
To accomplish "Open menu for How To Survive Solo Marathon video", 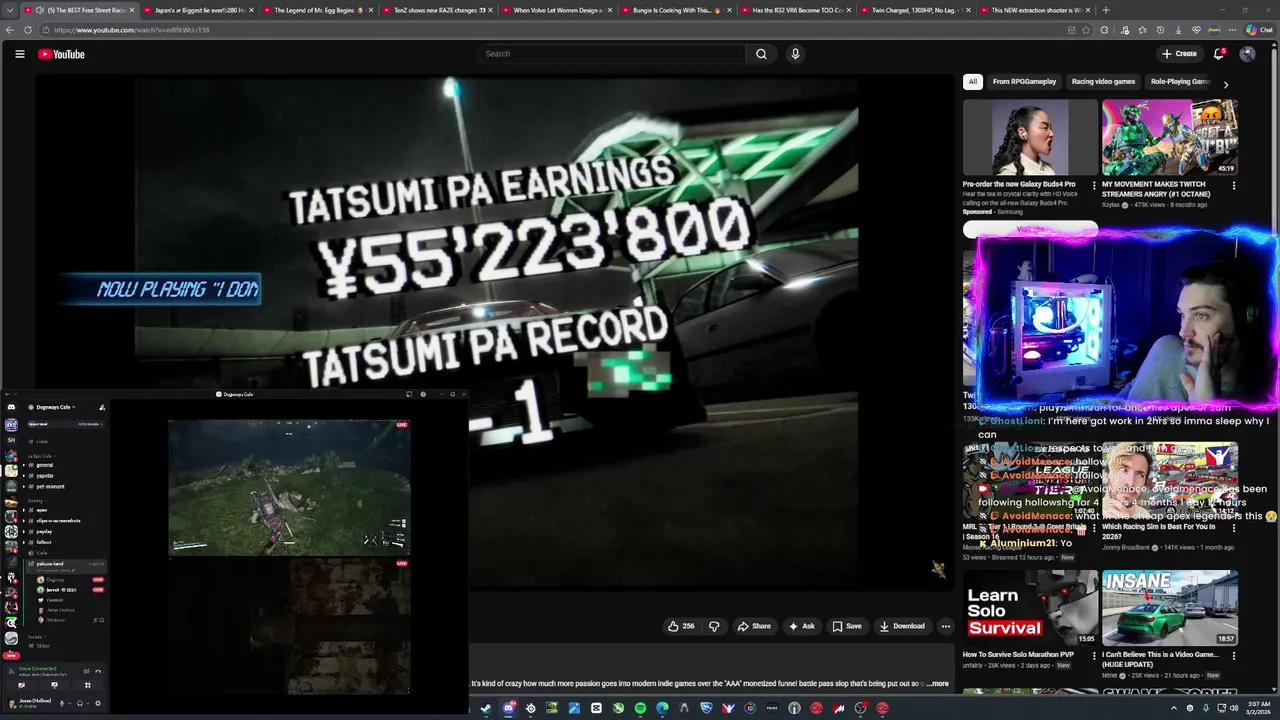I will (1094, 656).
